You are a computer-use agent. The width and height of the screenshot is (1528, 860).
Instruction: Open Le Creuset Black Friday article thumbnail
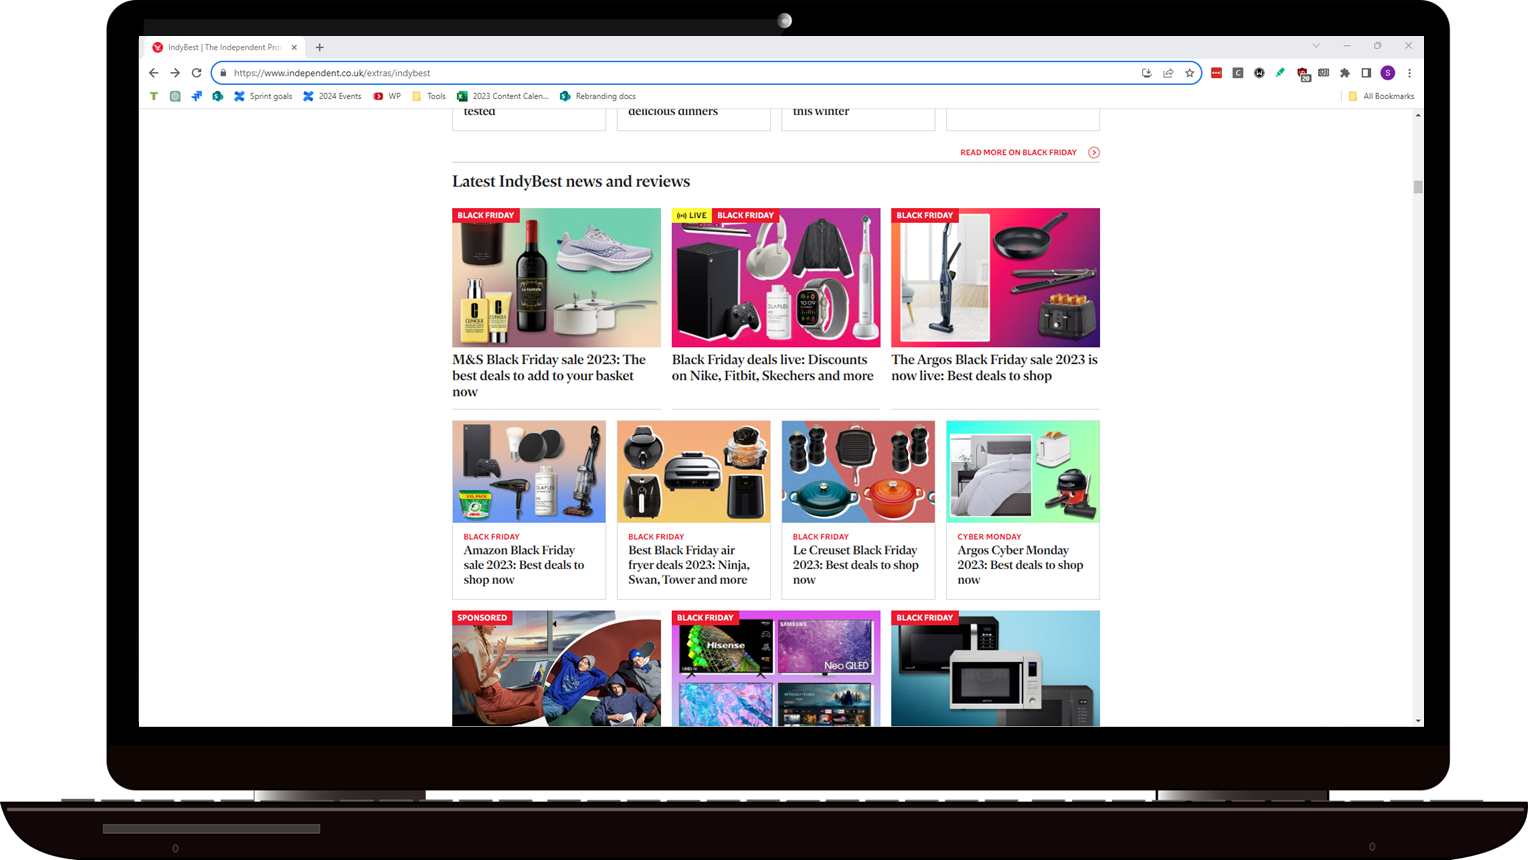[x=858, y=472]
